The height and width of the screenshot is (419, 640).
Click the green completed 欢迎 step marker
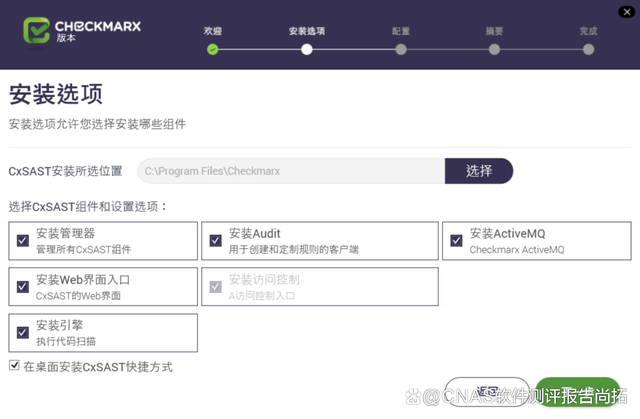tap(213, 50)
